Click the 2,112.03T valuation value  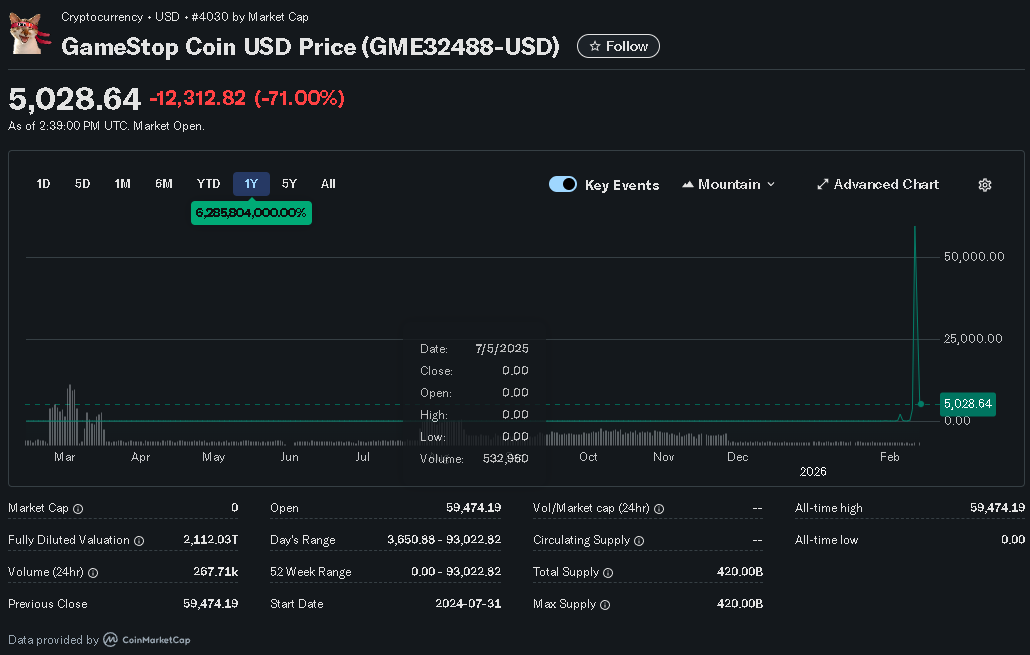pos(210,539)
